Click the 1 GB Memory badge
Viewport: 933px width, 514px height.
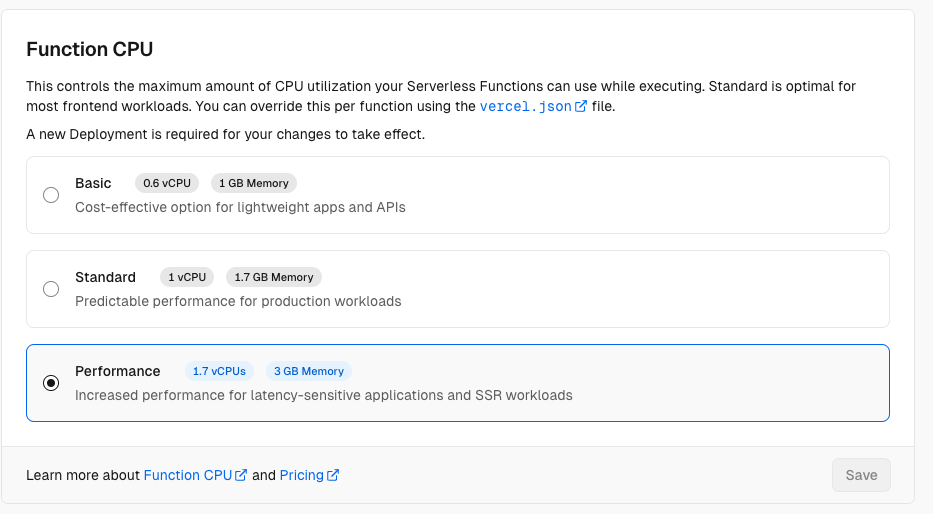(254, 183)
